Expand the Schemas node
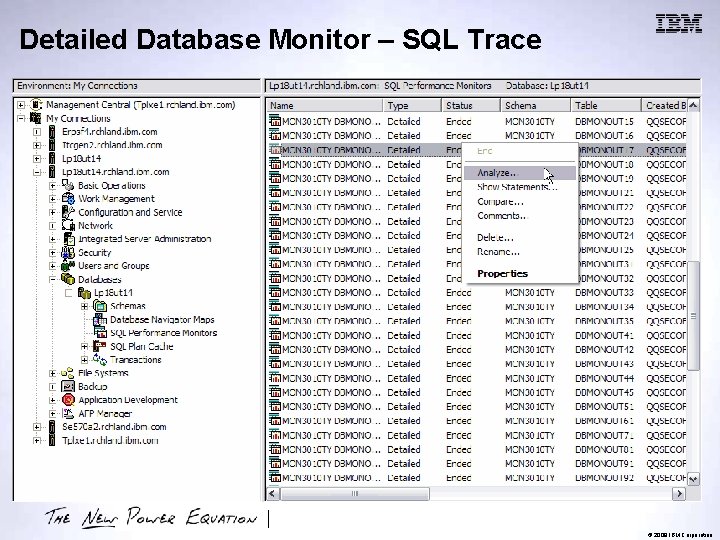Viewport: 720px width, 540px height. pyautogui.click(x=84, y=306)
